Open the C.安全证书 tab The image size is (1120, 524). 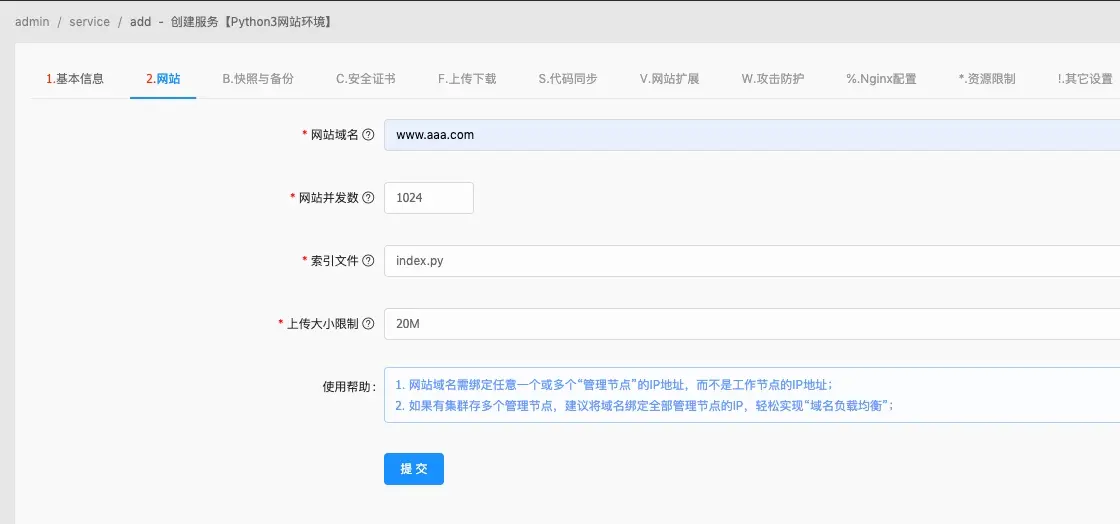pos(366,79)
